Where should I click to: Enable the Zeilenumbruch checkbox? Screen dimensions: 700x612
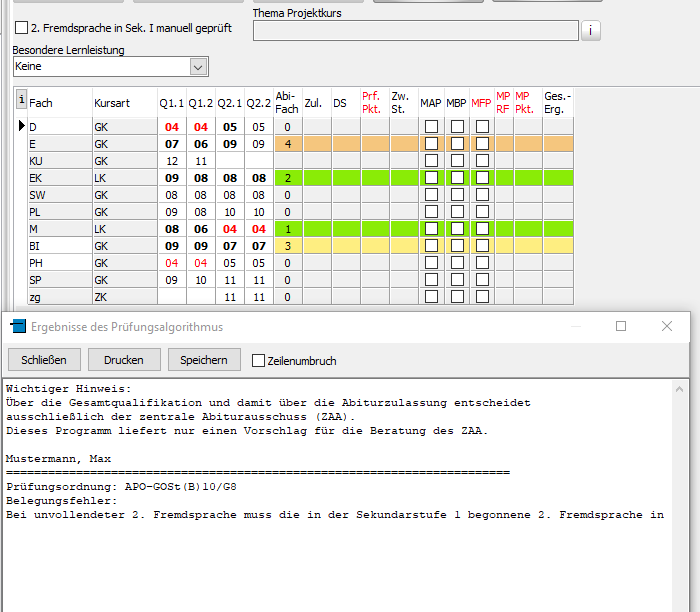point(258,361)
